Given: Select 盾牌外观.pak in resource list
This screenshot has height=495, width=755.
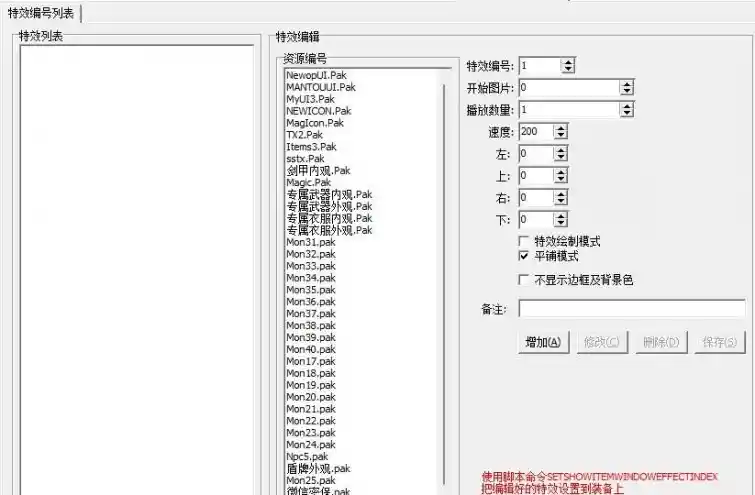Looking at the screenshot, I should pyautogui.click(x=318, y=469).
